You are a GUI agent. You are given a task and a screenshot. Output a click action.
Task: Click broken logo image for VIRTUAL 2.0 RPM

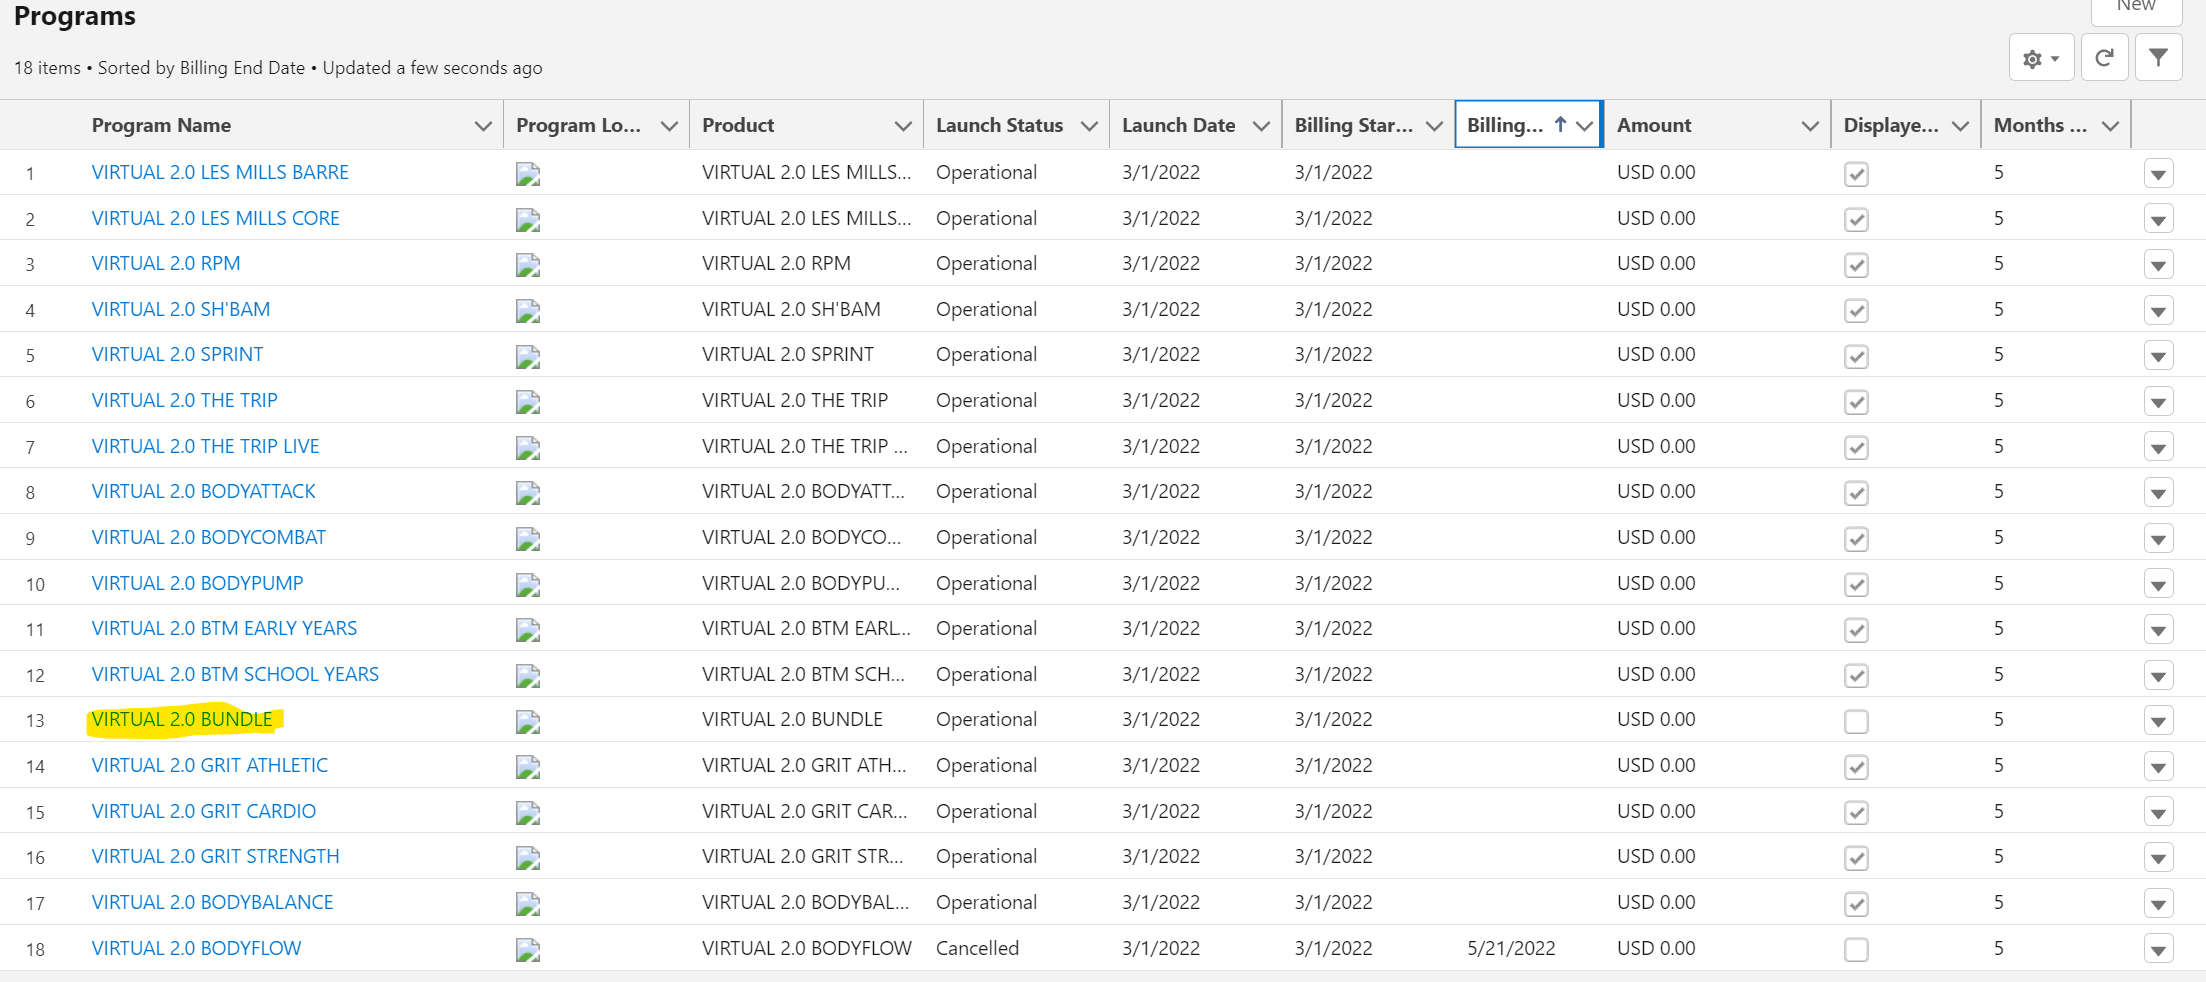pos(528,265)
